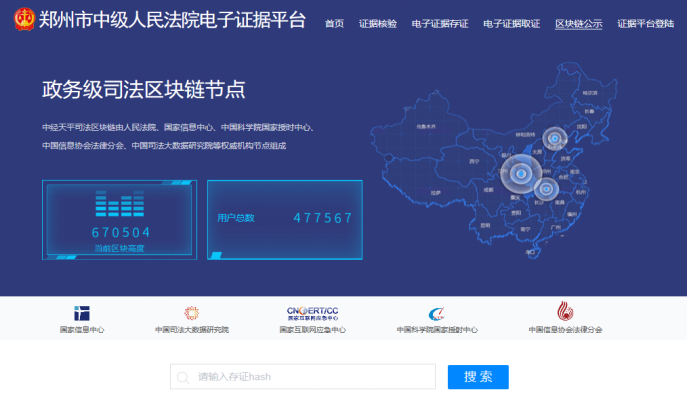This screenshot has width=688, height=404.
Task: Click the 昆明 label on the map
Action: [x=485, y=225]
